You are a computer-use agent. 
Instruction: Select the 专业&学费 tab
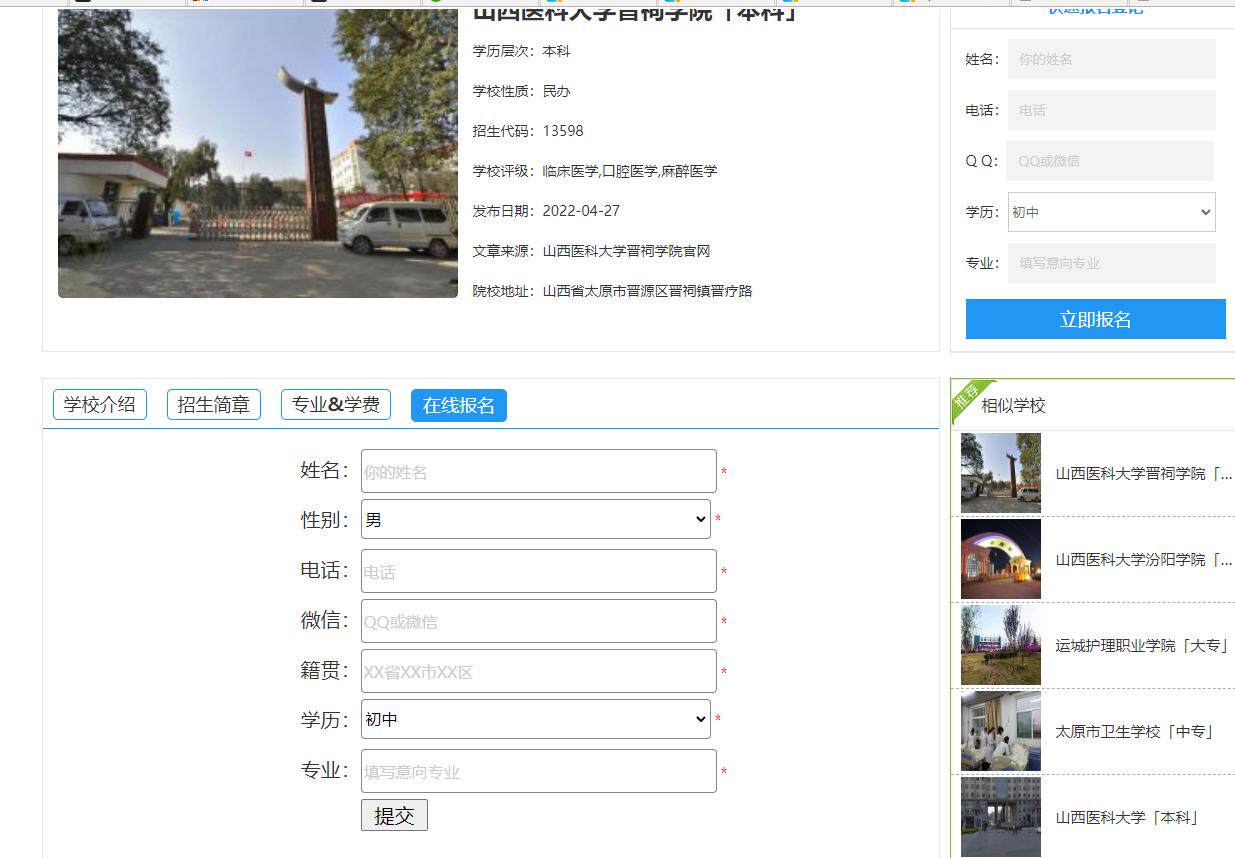click(x=336, y=405)
